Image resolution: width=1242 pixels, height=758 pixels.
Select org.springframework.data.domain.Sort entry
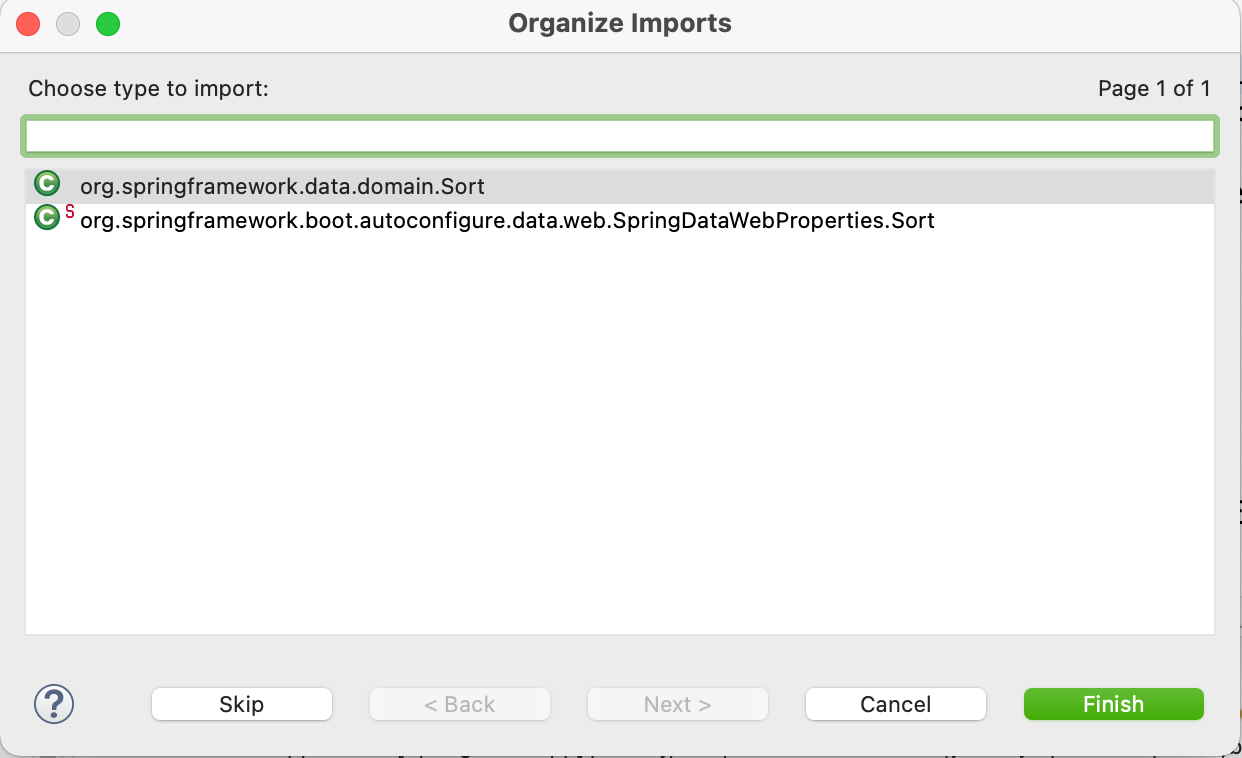[619, 186]
